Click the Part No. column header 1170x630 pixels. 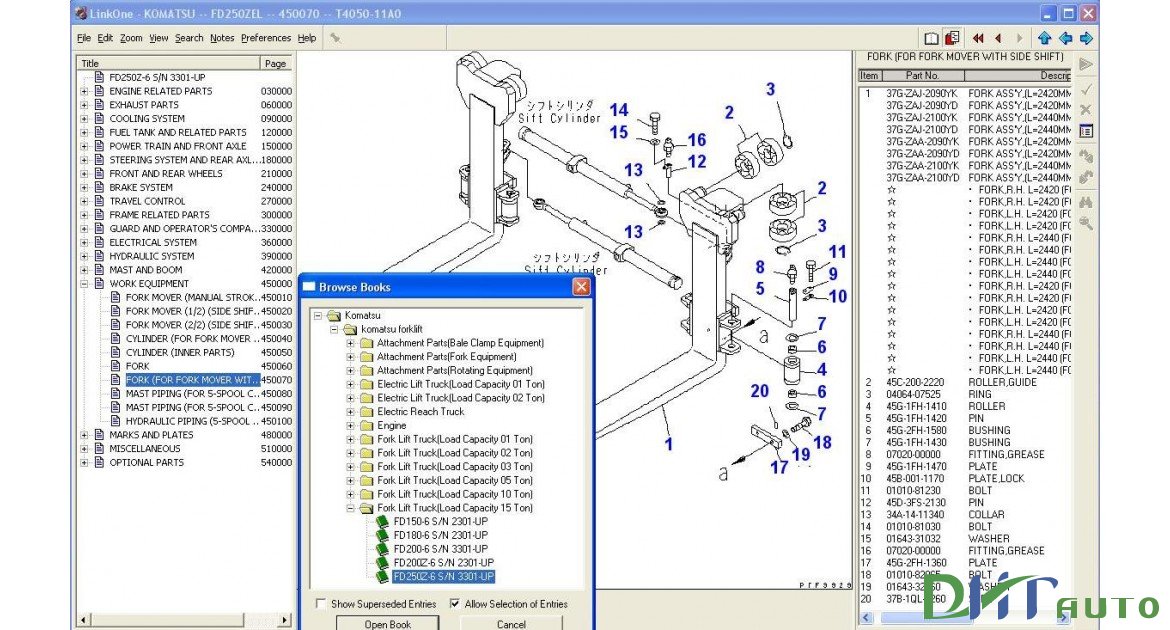tap(922, 75)
